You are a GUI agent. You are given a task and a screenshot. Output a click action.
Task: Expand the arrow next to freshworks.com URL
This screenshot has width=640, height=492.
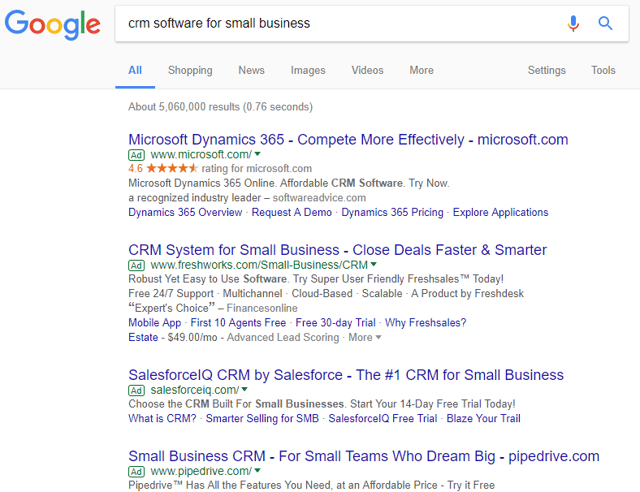(x=373, y=264)
